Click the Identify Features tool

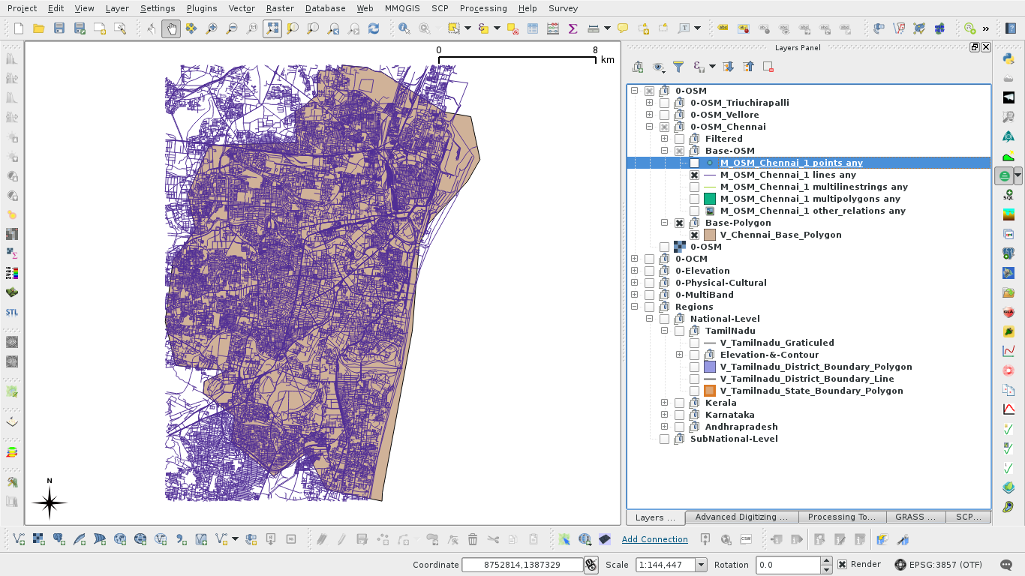click(405, 29)
